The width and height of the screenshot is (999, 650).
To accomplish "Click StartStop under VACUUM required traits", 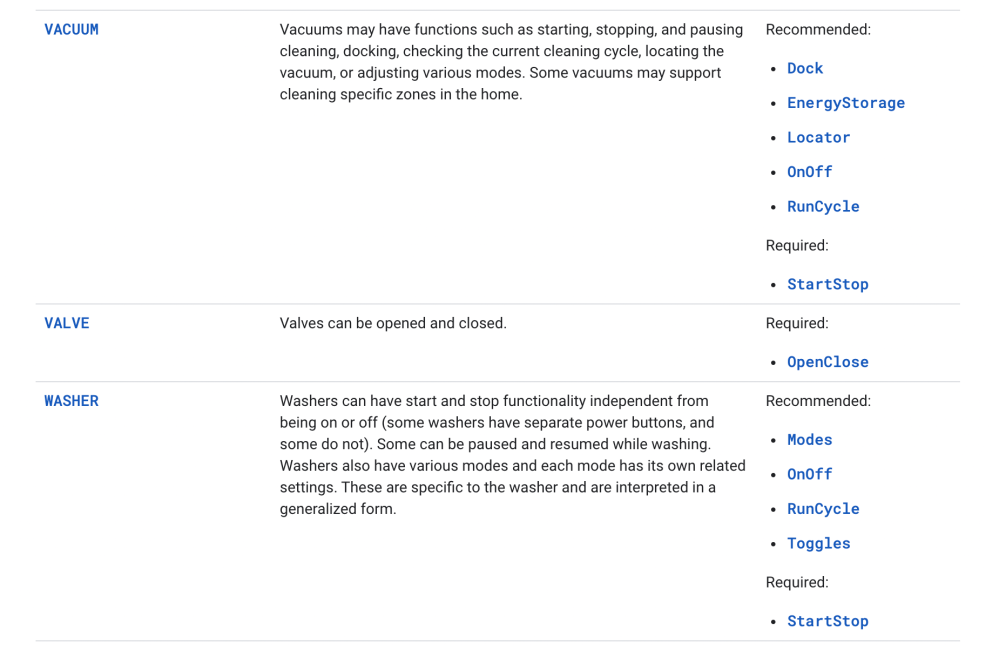I will [x=827, y=284].
